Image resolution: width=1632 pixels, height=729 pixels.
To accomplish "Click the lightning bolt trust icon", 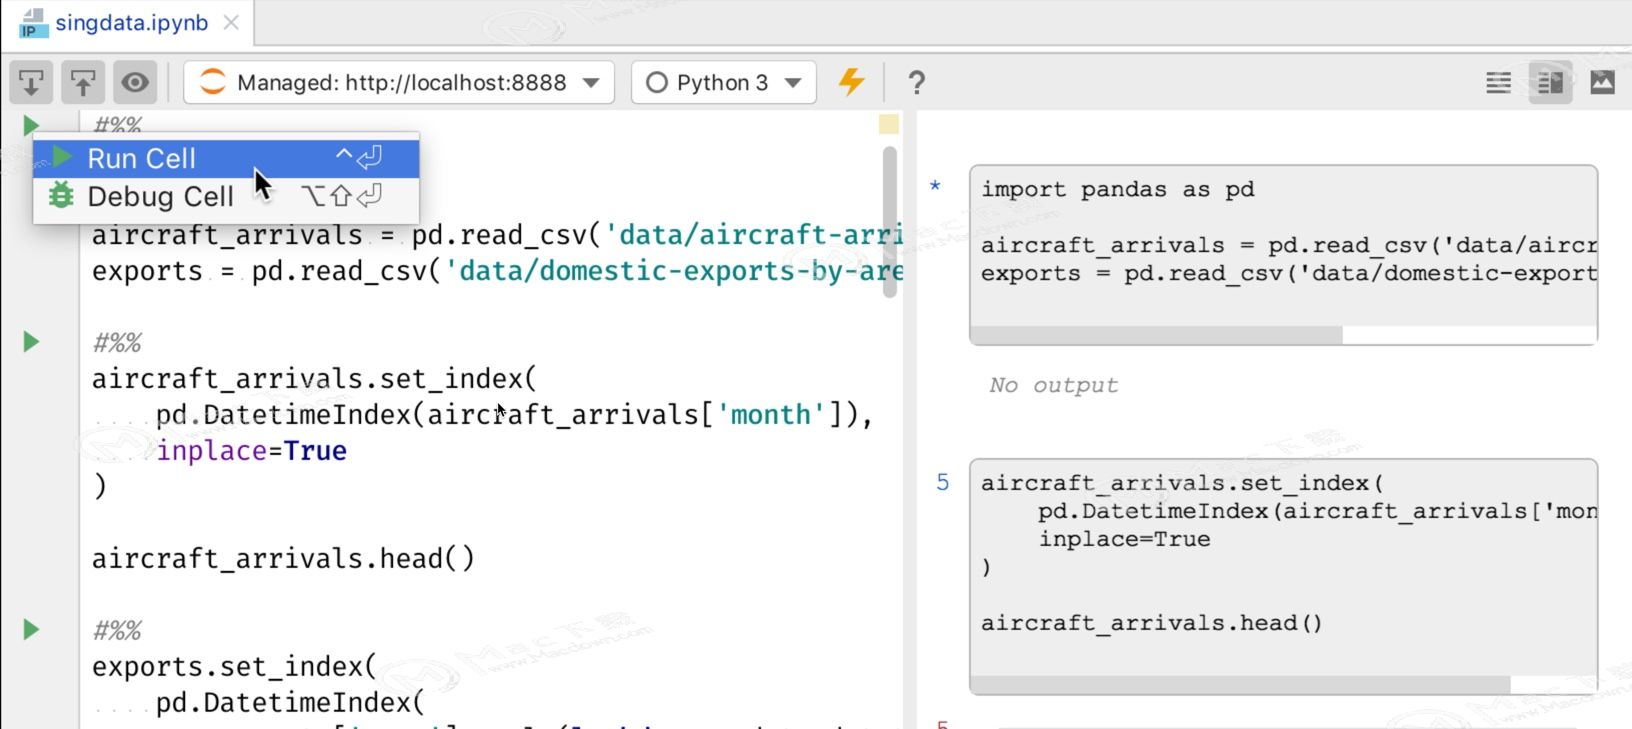I will (x=851, y=82).
